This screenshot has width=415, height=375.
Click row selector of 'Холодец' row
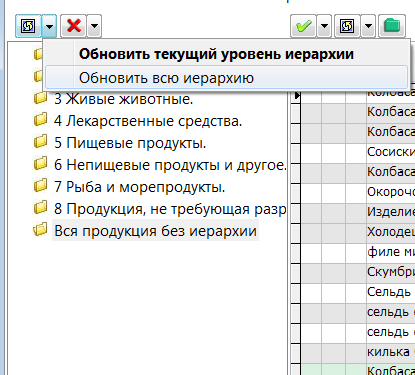coord(296,233)
